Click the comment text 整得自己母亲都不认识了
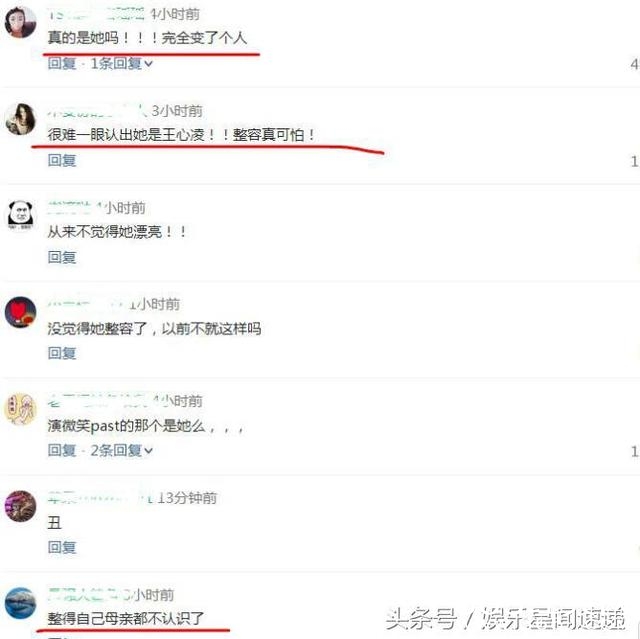Viewport: 640px width, 639px height. coord(126,619)
